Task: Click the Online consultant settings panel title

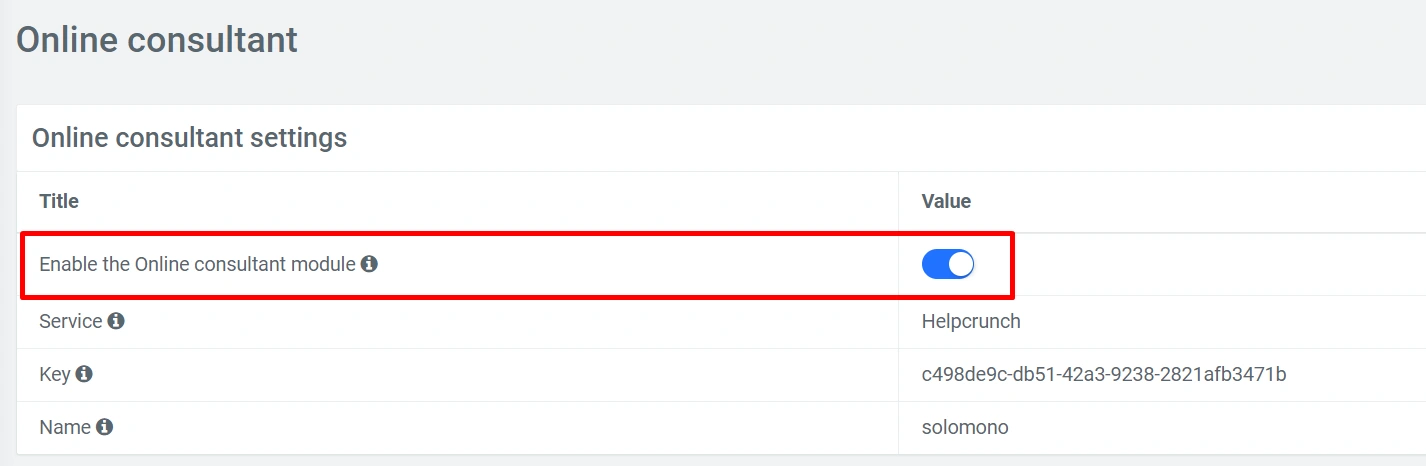Action: point(189,138)
